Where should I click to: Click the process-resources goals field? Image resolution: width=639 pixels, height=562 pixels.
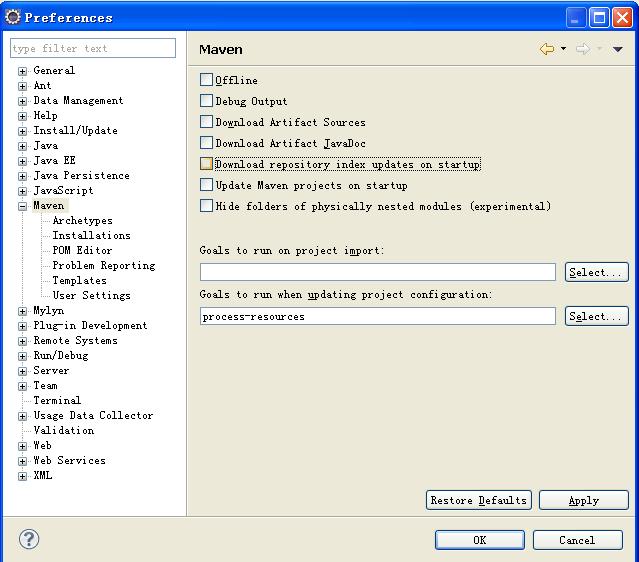378,316
